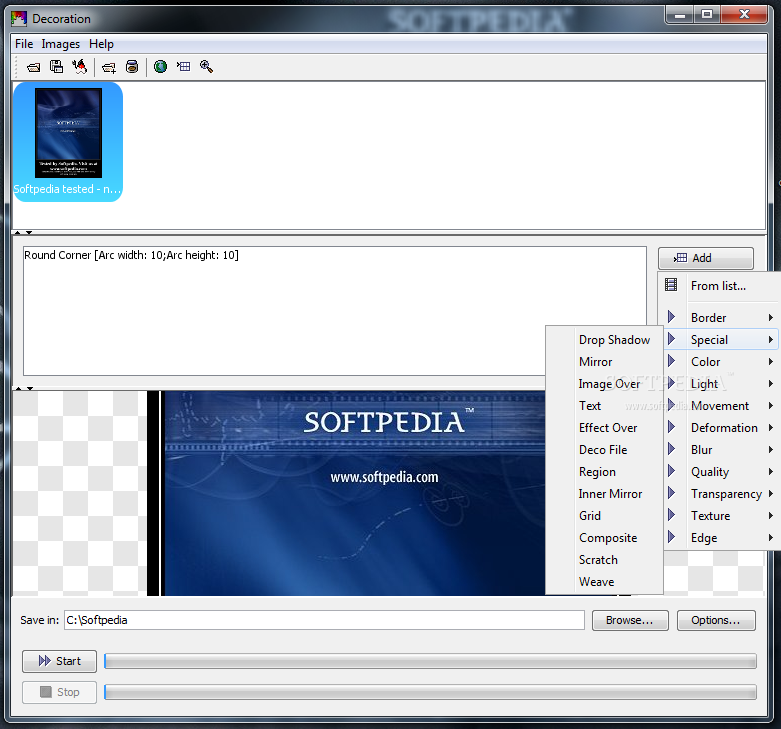Click the open folder toolbar icon

[33, 67]
